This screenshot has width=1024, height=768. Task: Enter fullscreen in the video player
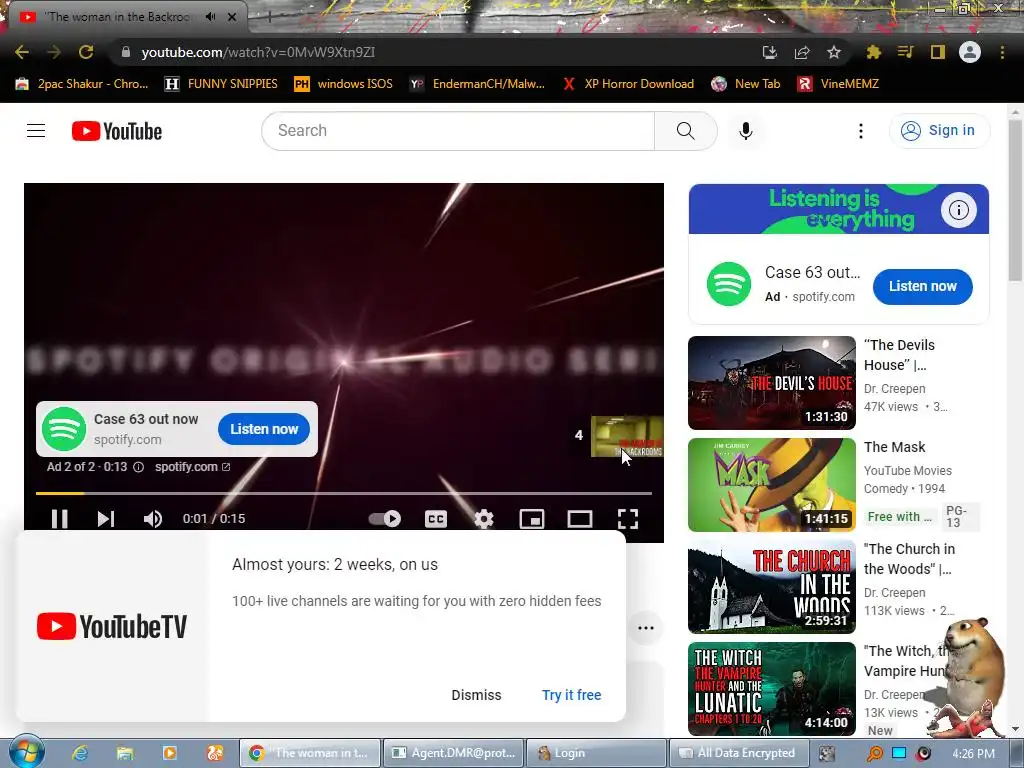pos(628,519)
